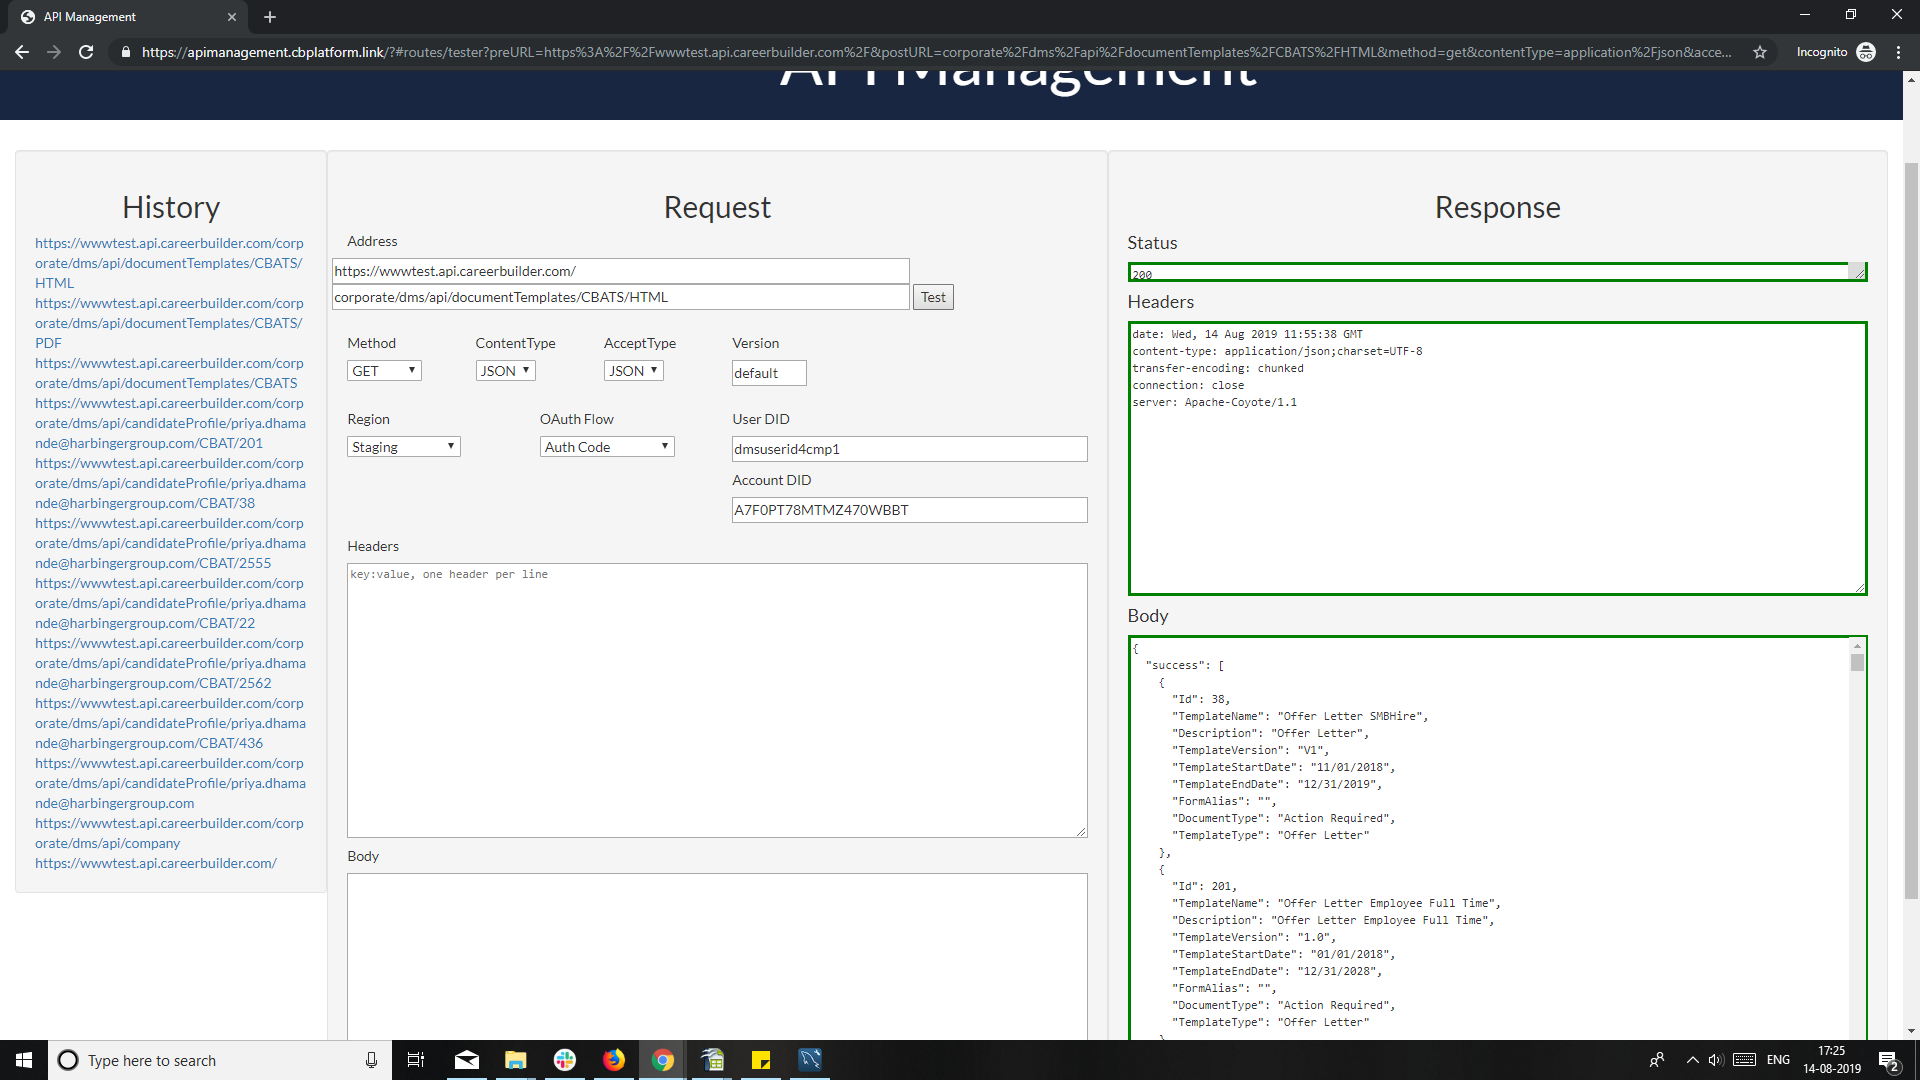Click the taskbar microphone search icon
The height and width of the screenshot is (1080, 1920).
click(x=371, y=1060)
